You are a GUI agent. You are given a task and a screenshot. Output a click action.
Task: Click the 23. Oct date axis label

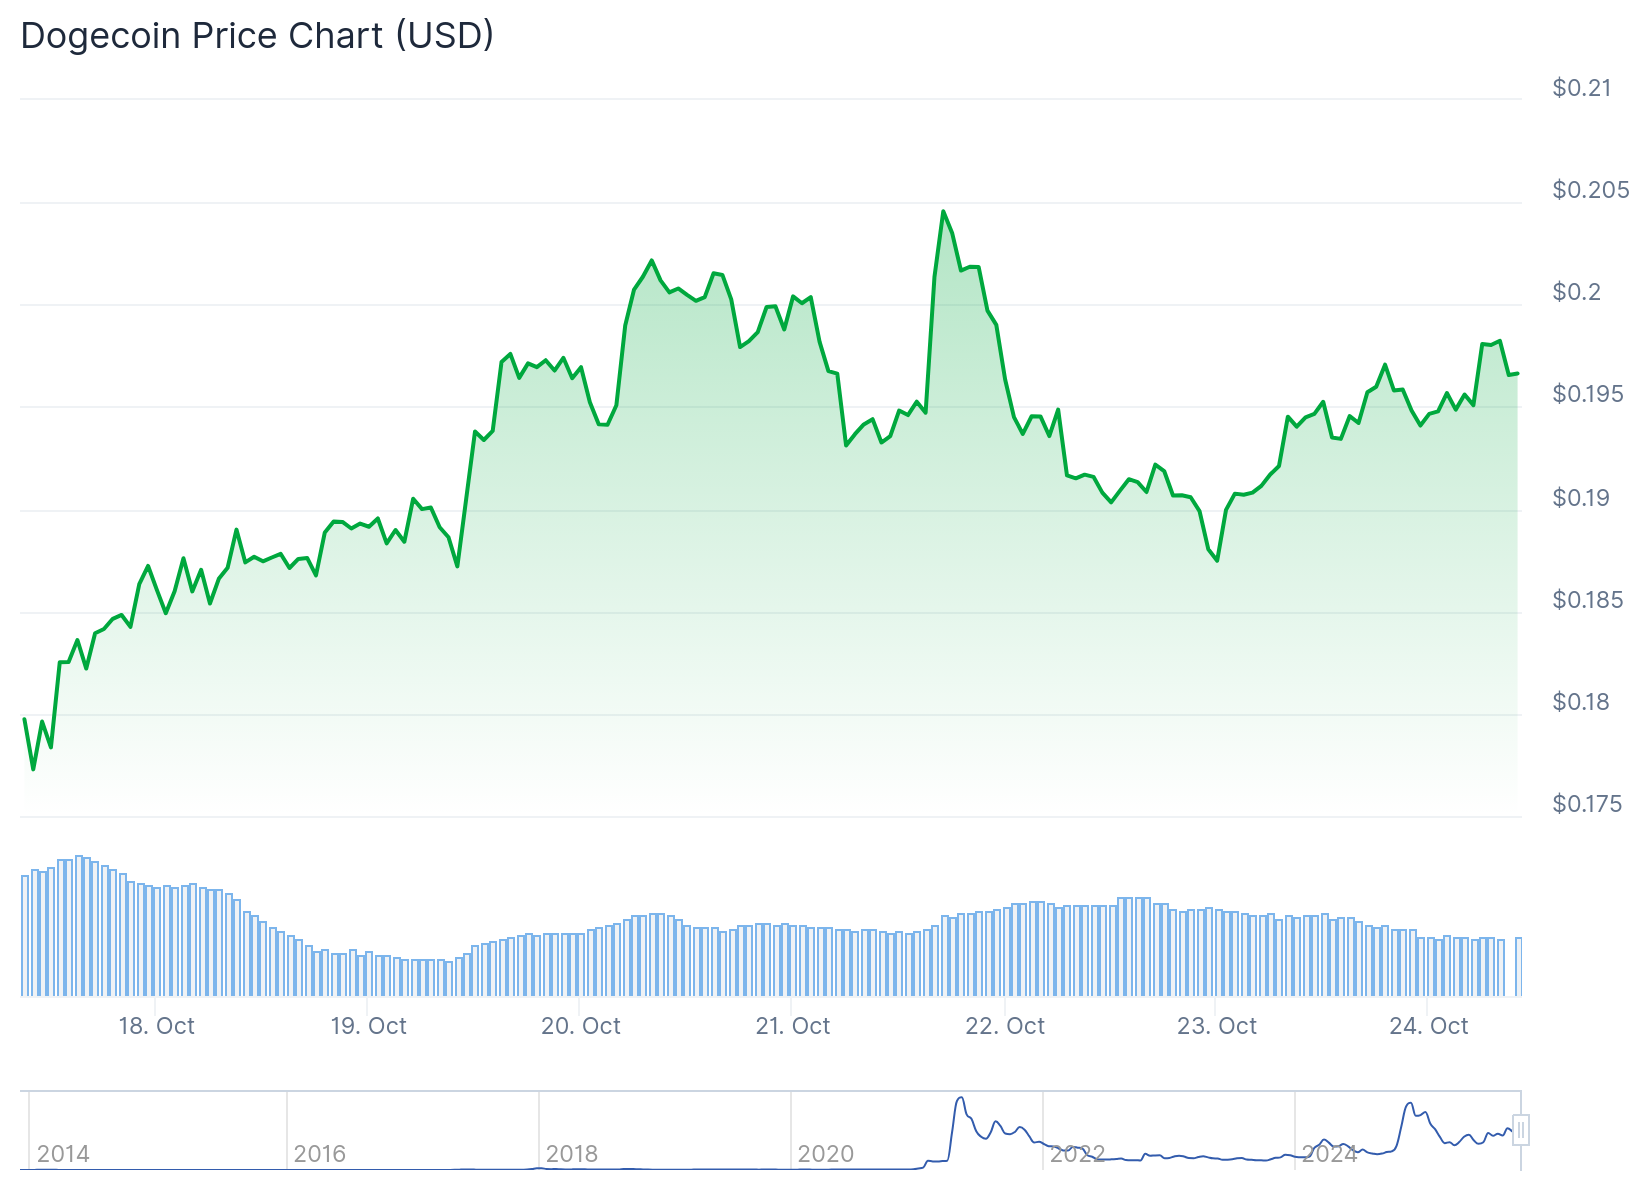click(1216, 1026)
